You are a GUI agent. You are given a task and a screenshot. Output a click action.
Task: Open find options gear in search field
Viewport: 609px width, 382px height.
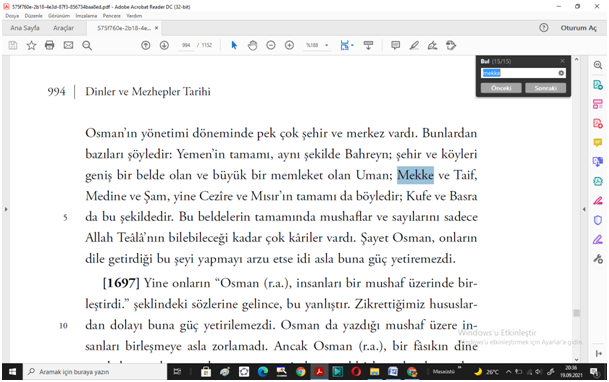coord(561,73)
